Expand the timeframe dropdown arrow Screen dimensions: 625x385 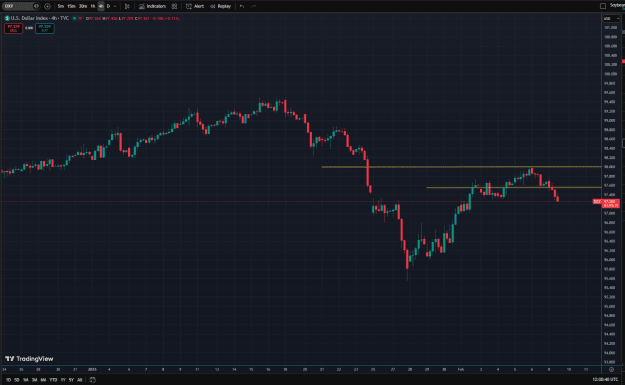tap(115, 6)
